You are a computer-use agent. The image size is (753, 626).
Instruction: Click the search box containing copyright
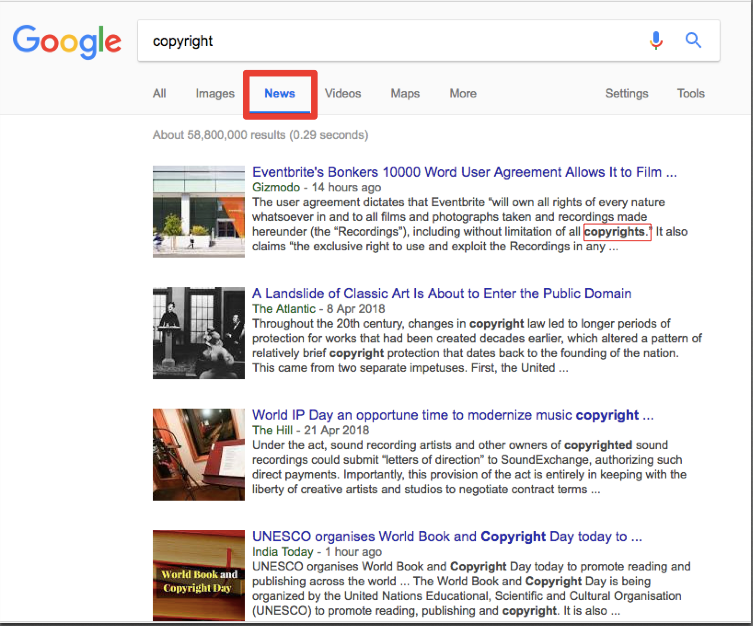coord(428,41)
